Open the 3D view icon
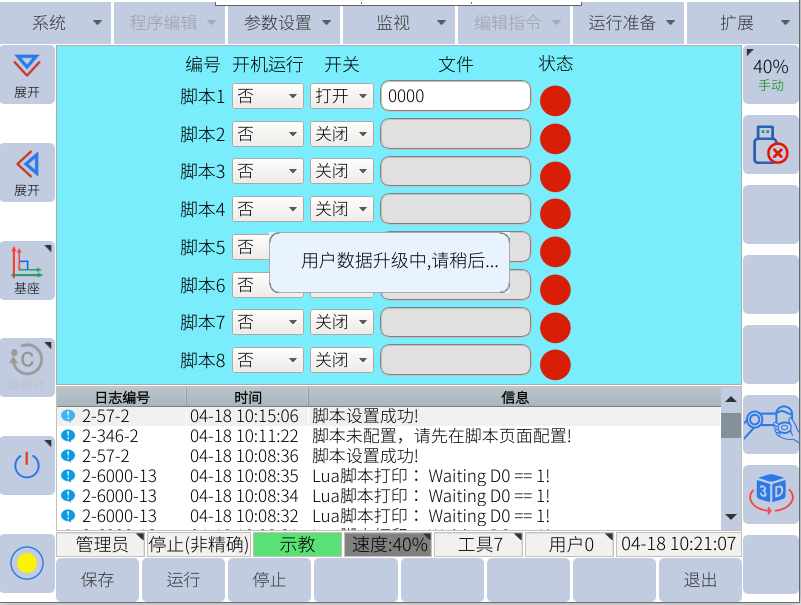 point(770,492)
